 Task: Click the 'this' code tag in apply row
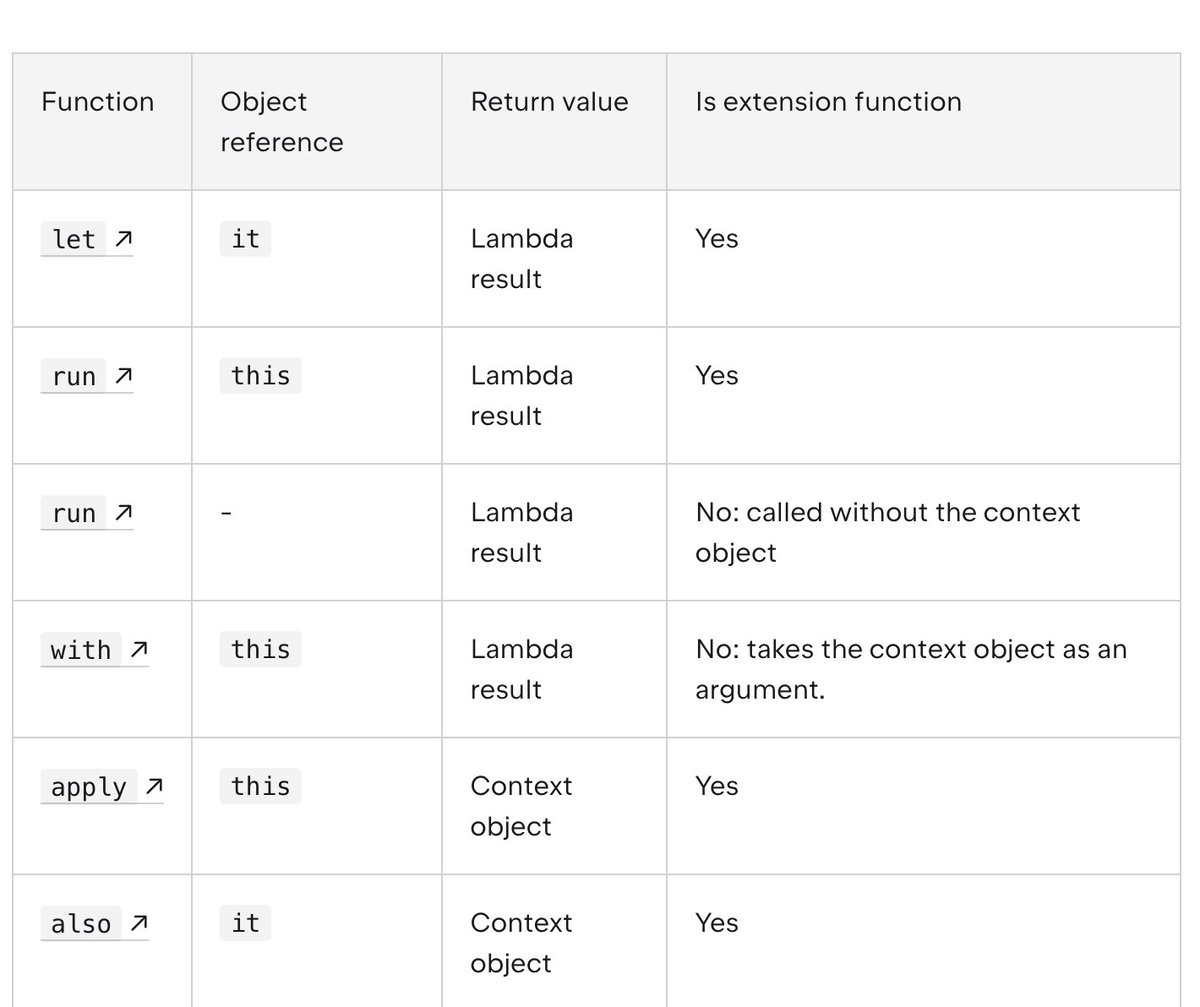[x=260, y=787]
